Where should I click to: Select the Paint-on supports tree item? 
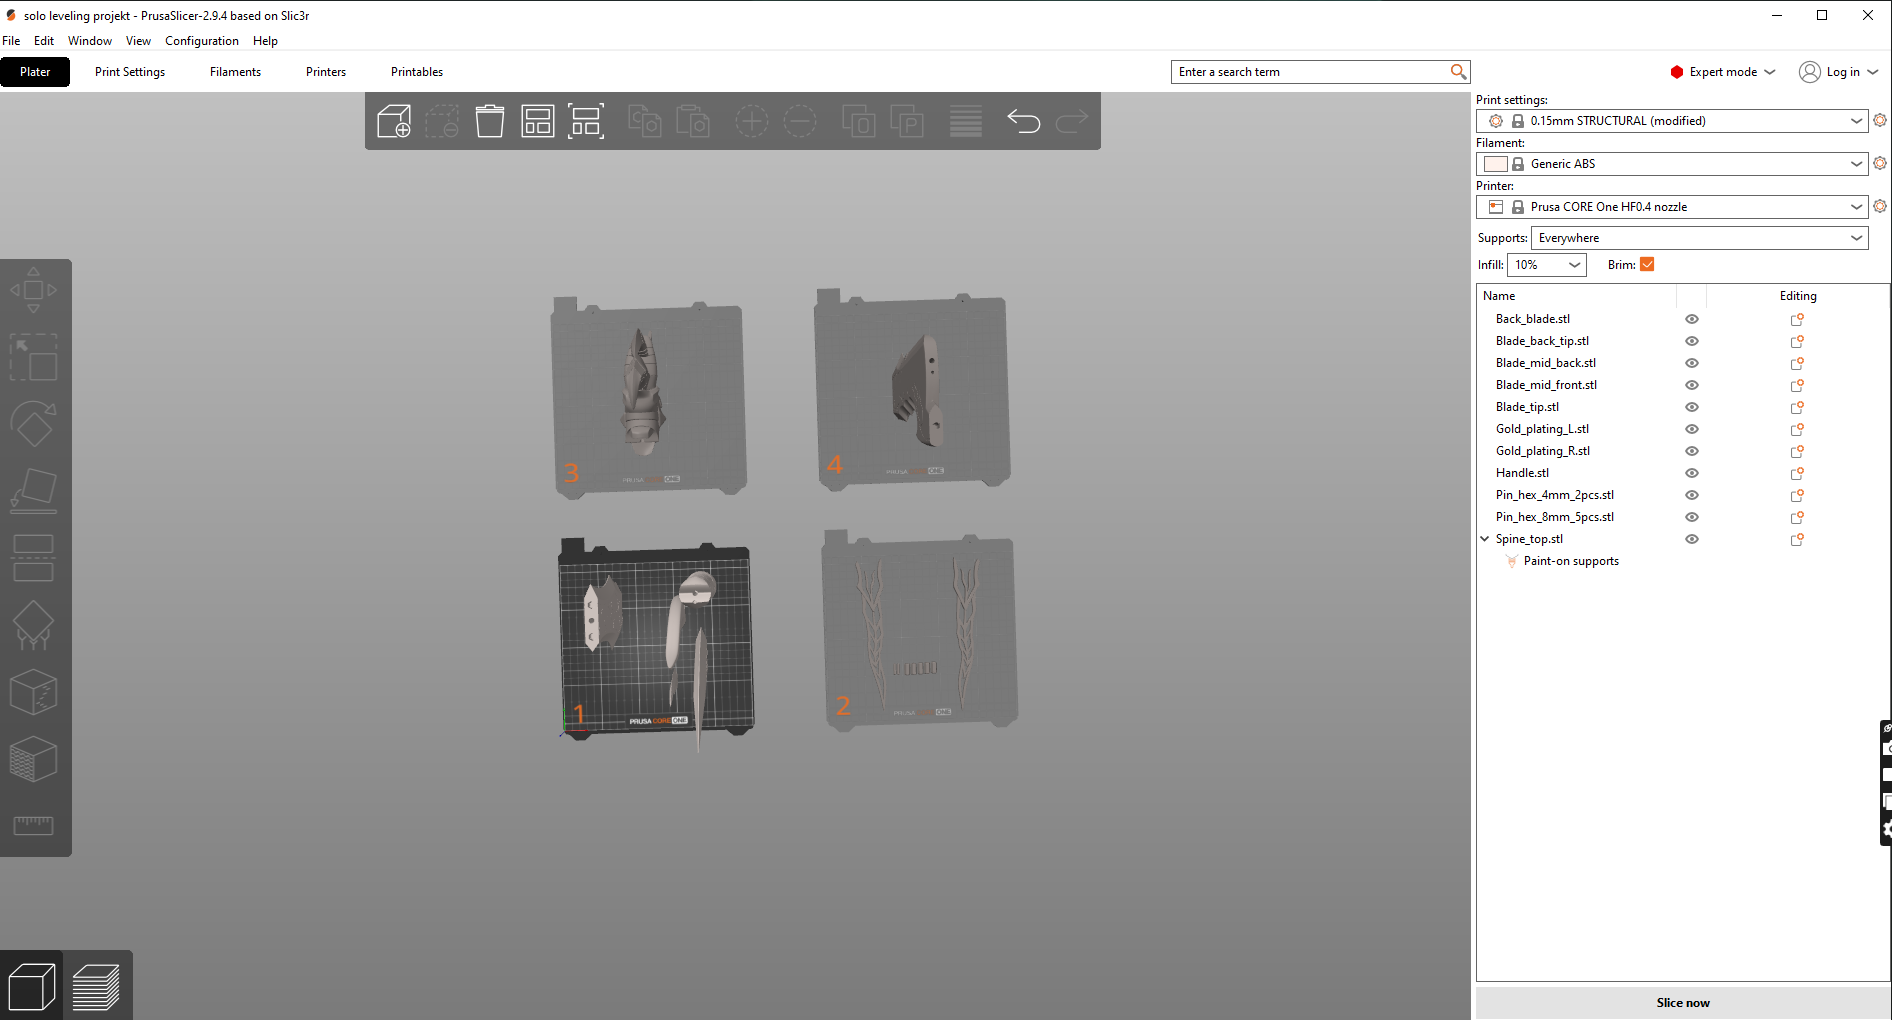[x=1571, y=561]
